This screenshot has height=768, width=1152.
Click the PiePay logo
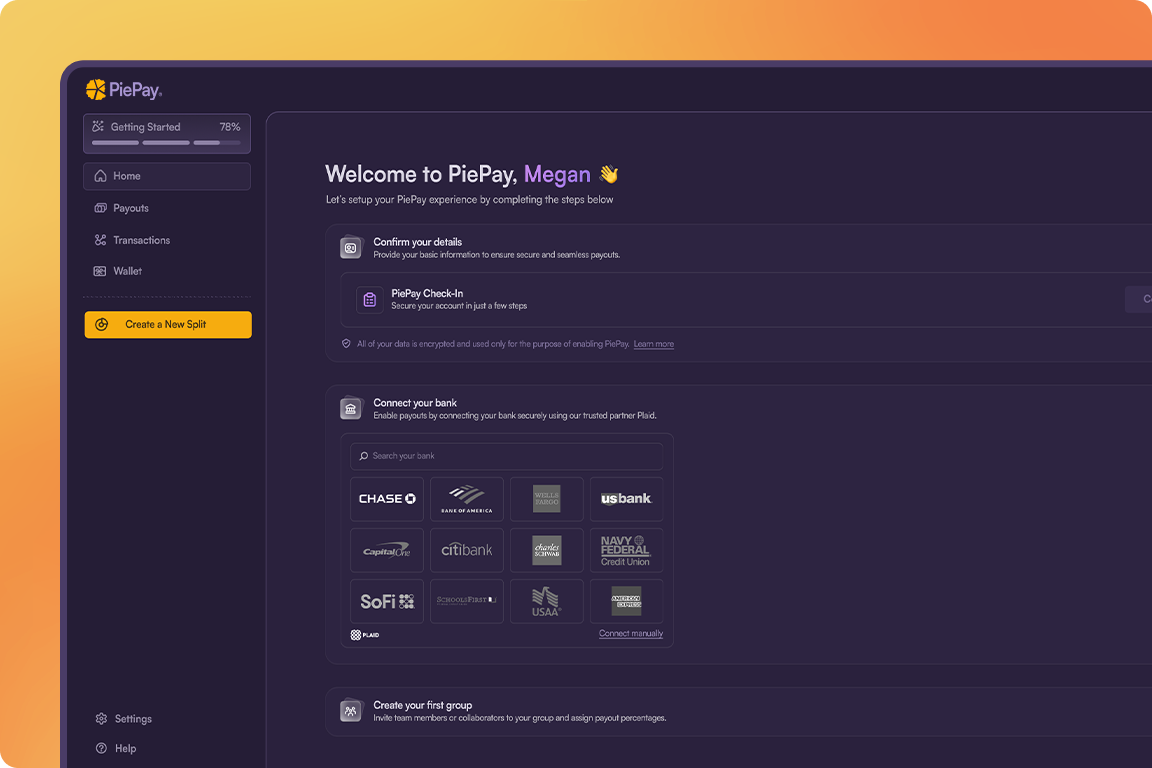tap(123, 90)
